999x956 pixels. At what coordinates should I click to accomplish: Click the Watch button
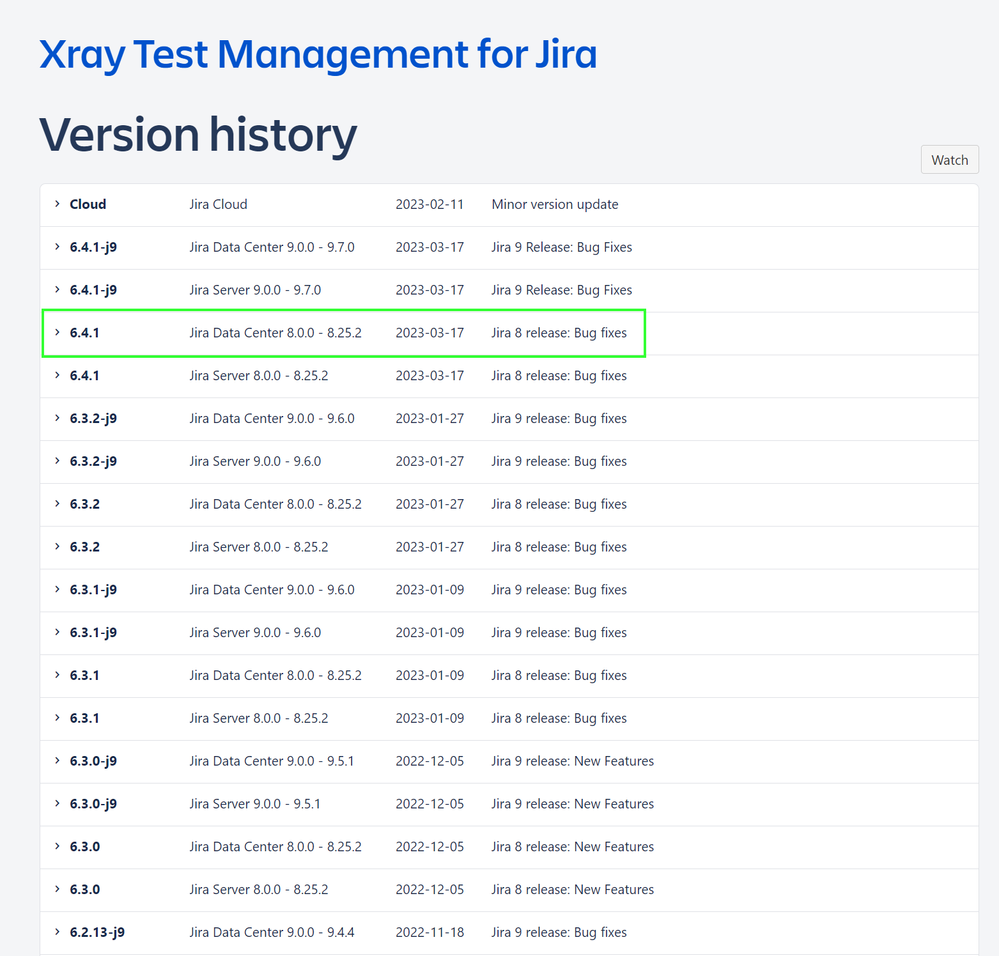pos(949,160)
